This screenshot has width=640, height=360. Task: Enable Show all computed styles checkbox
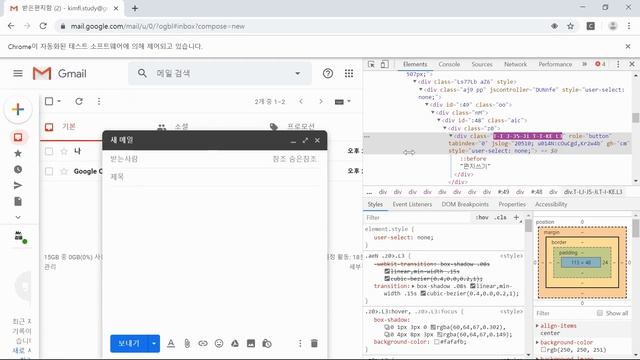[600, 313]
